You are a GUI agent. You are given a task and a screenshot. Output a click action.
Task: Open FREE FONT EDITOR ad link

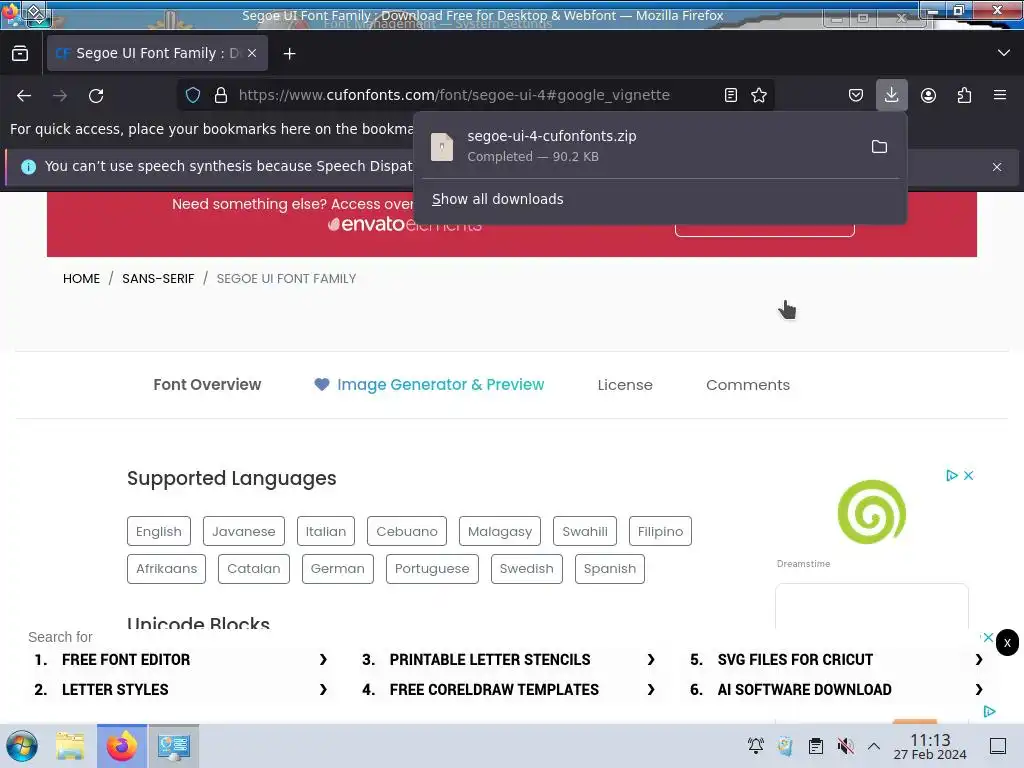point(181,660)
